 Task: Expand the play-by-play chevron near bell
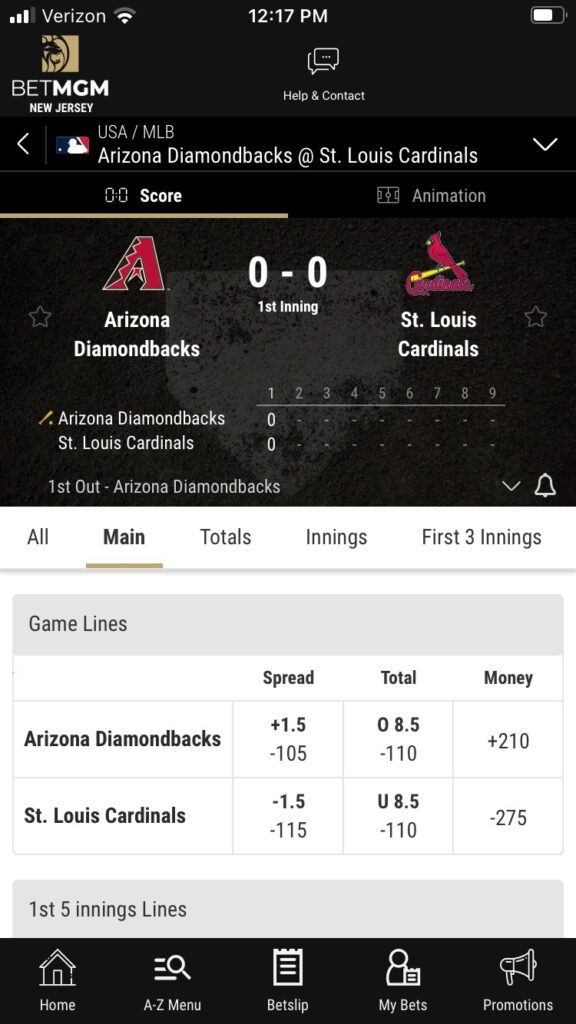click(511, 486)
